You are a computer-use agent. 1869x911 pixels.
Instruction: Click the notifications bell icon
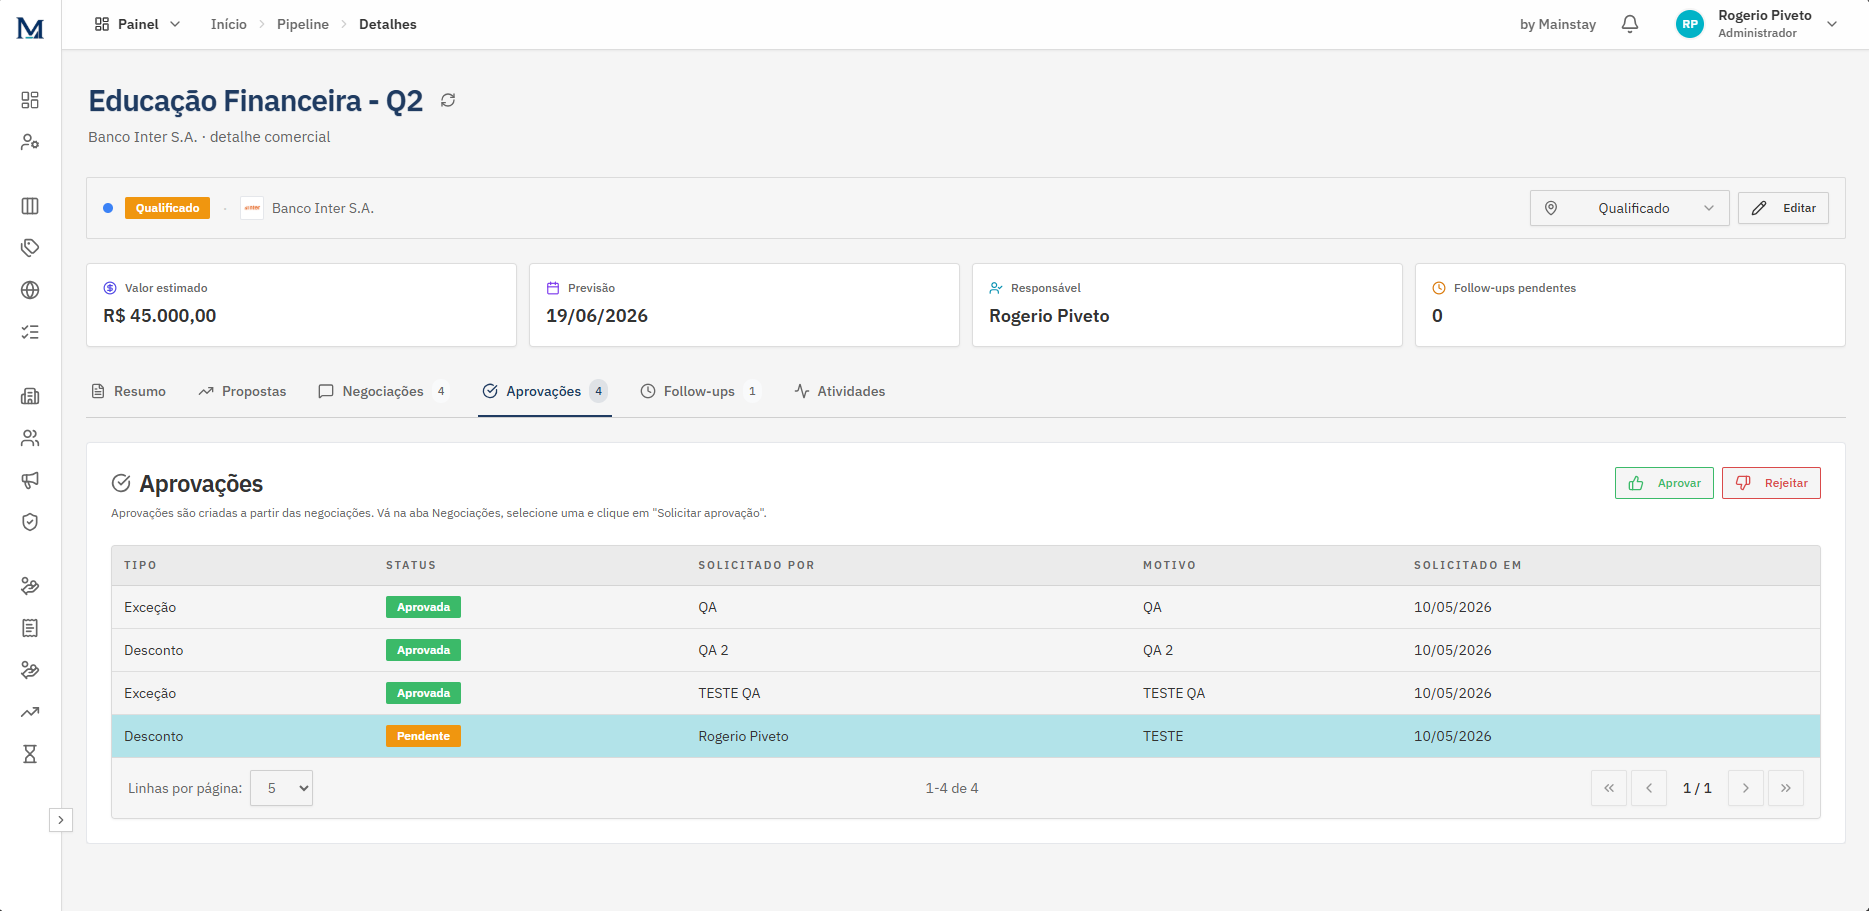[1630, 24]
